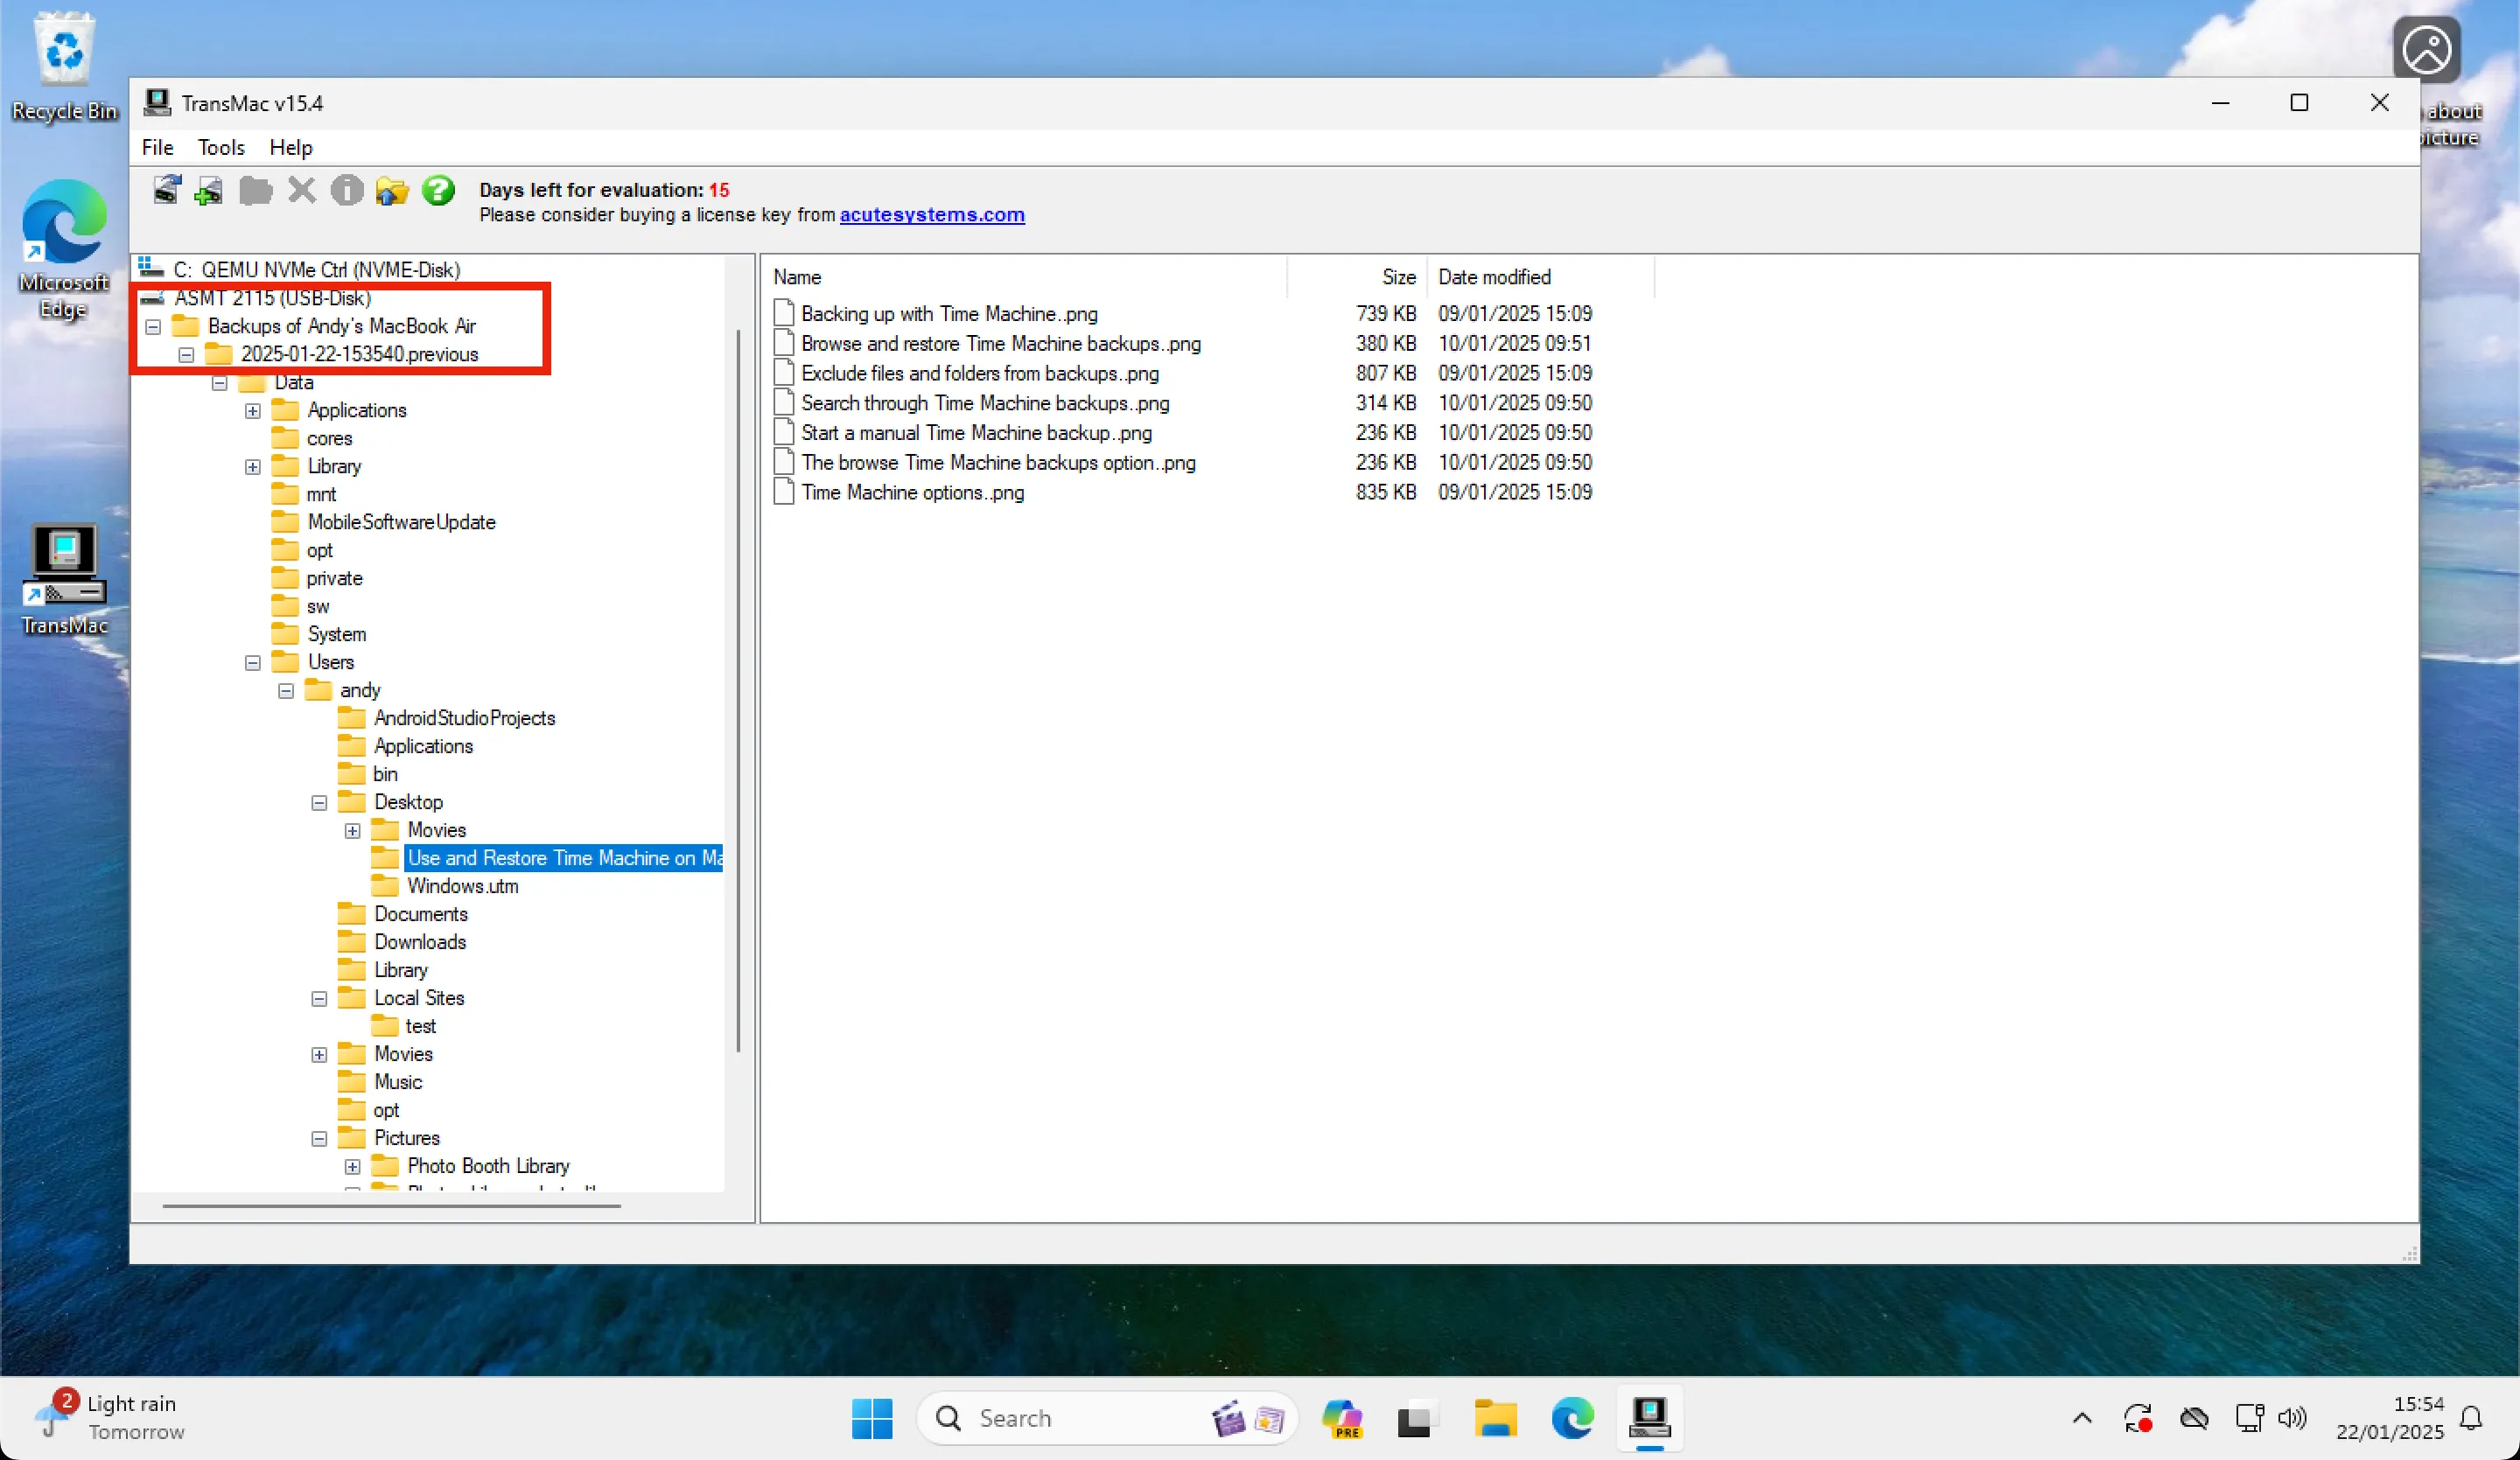
Task: Click the open disk image icon with green plus
Action: [x=209, y=190]
